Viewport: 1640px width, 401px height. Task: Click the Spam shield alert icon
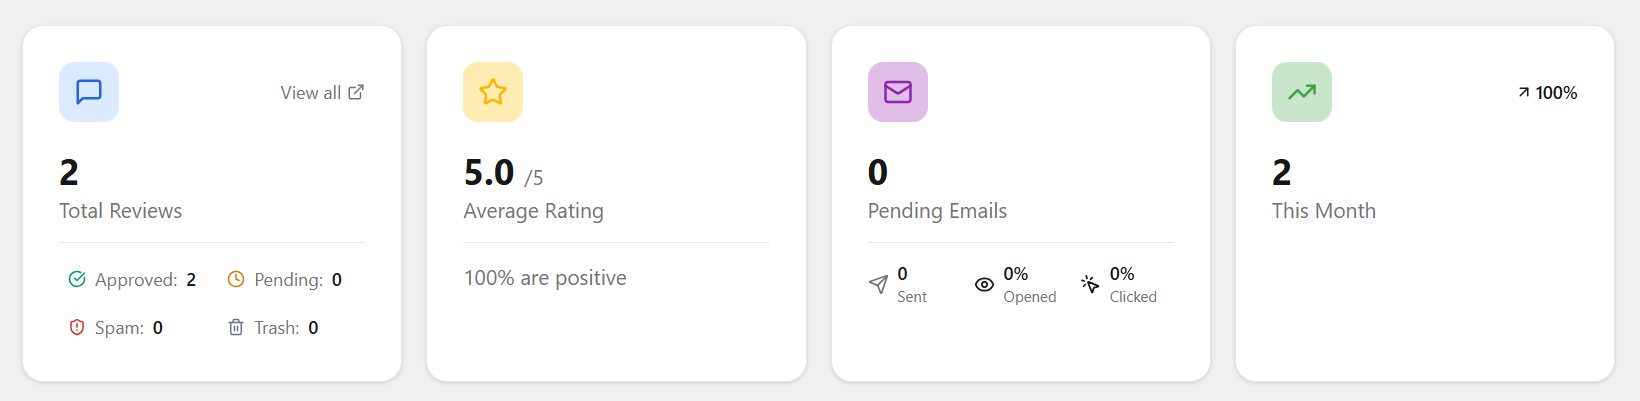pos(77,327)
